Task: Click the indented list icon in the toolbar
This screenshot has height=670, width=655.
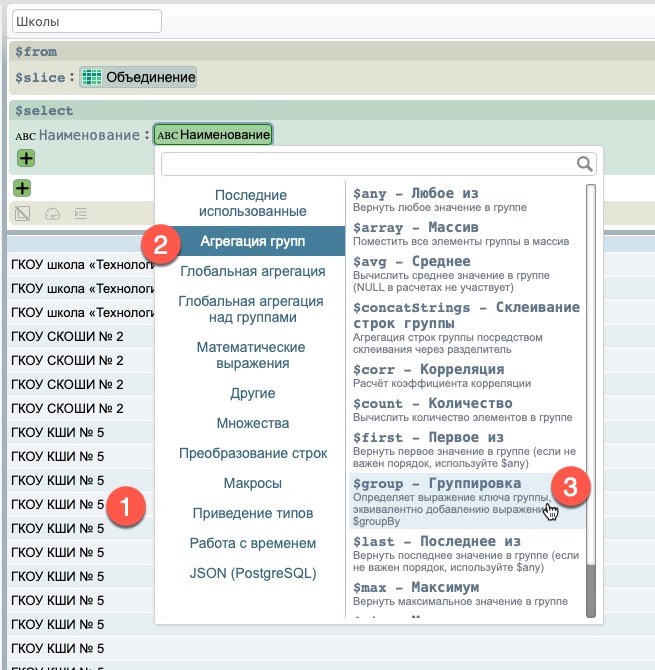Action: click(81, 213)
